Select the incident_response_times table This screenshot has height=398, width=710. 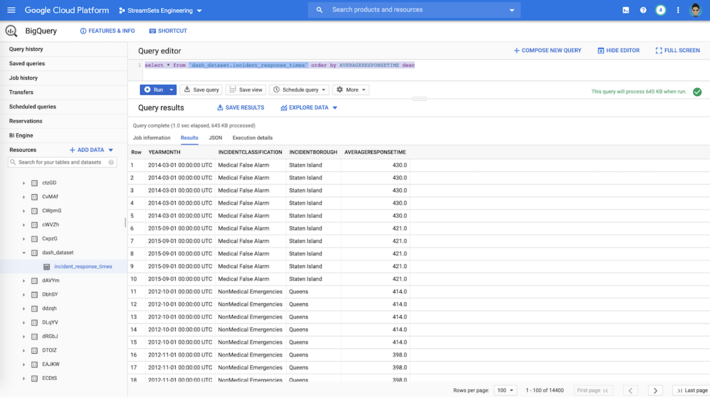(83, 267)
